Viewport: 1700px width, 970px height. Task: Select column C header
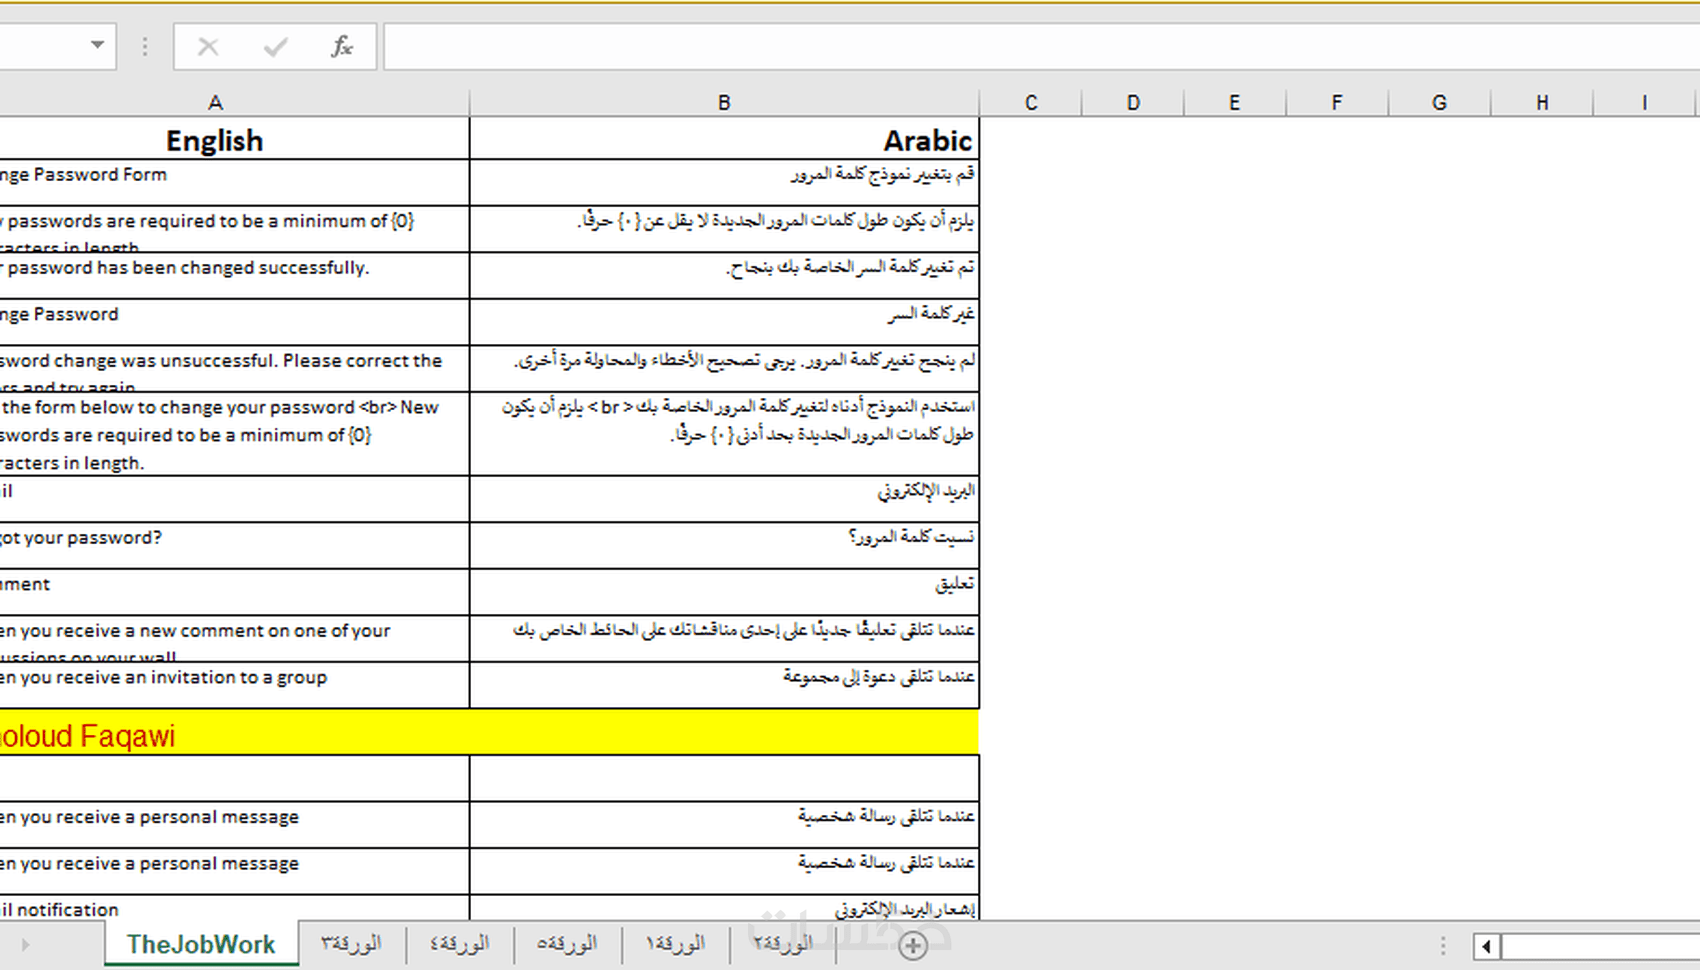(x=1031, y=103)
